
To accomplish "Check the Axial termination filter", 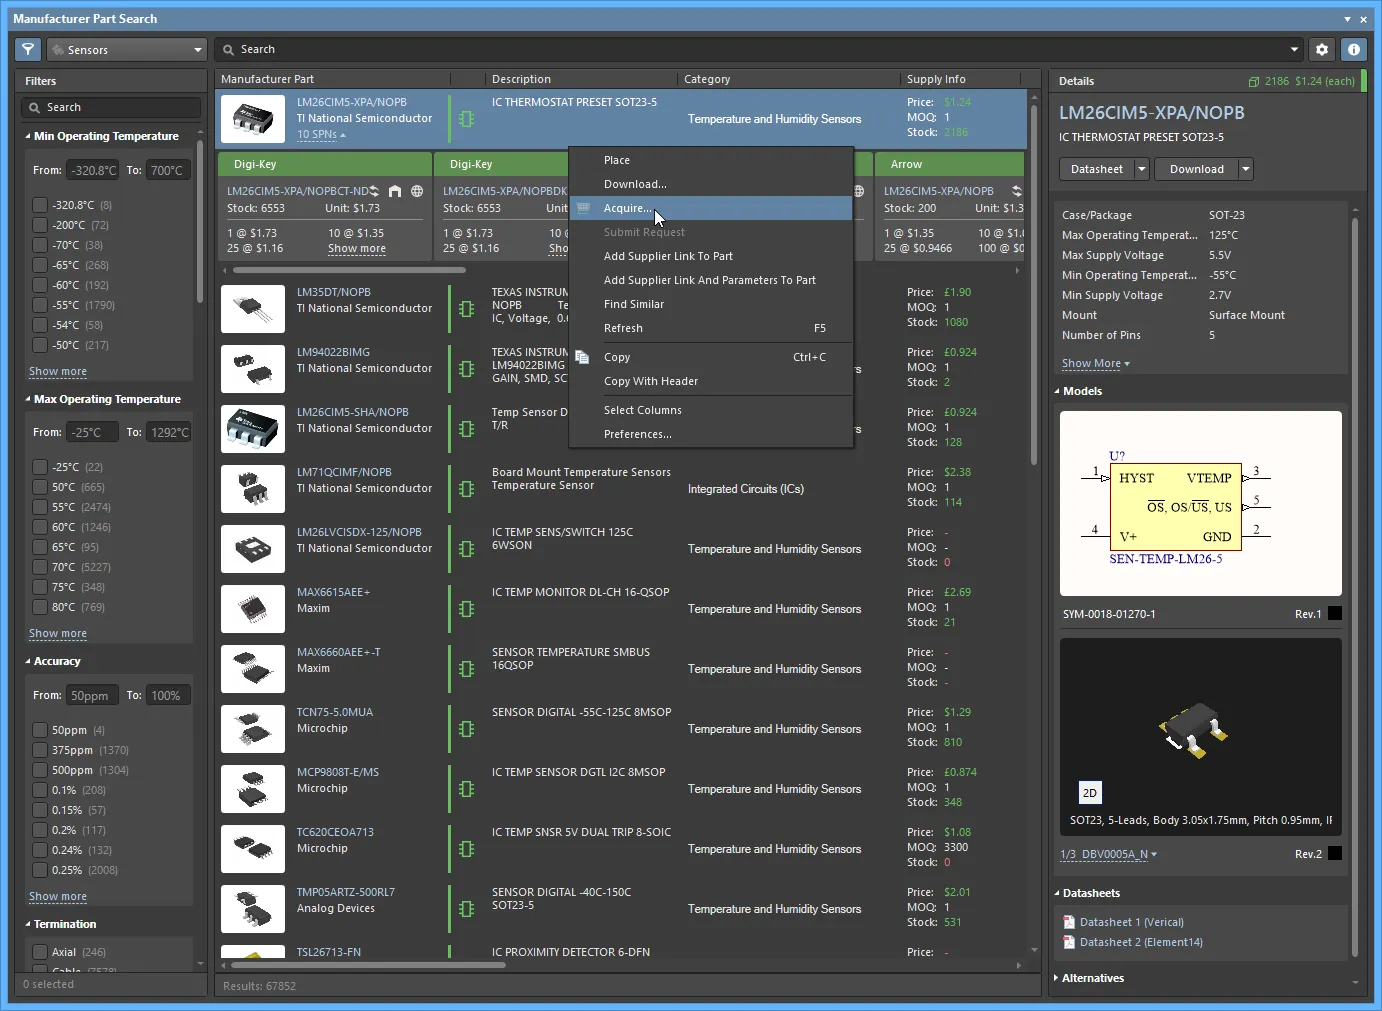I will tap(40, 952).
